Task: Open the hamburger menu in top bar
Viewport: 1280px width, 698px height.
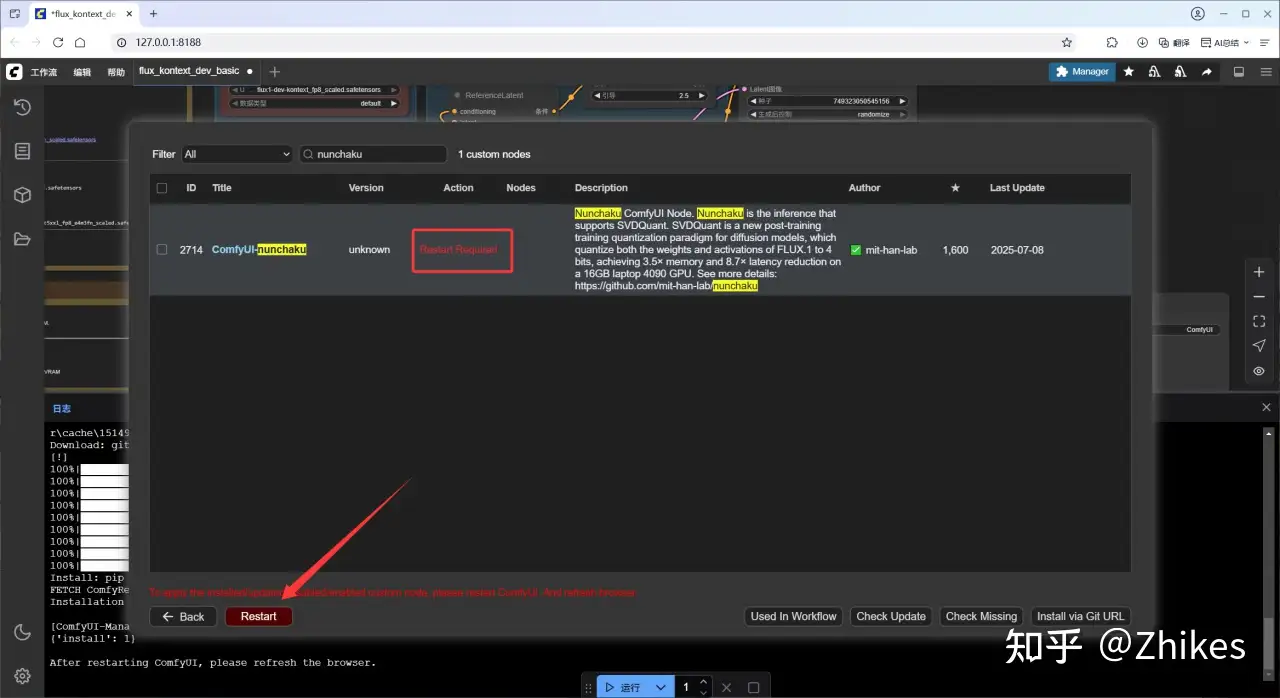Action: [1265, 72]
